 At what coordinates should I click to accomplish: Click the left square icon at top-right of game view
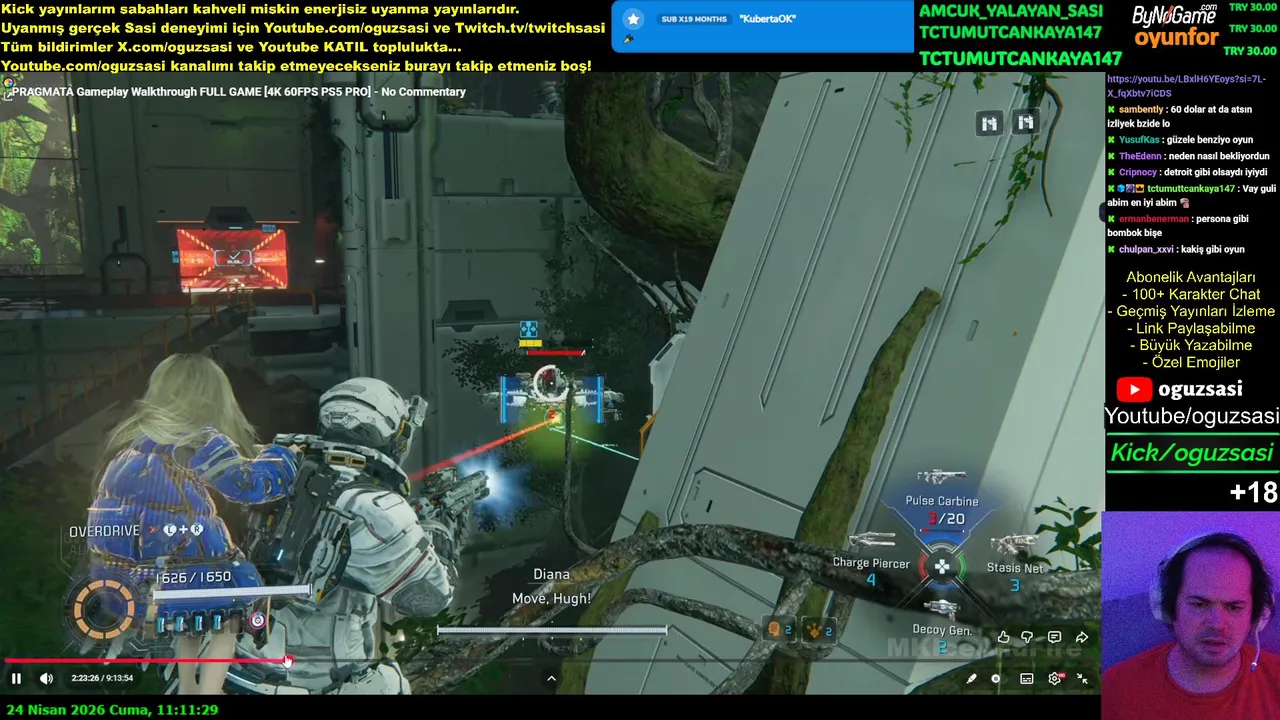pyautogui.click(x=989, y=123)
